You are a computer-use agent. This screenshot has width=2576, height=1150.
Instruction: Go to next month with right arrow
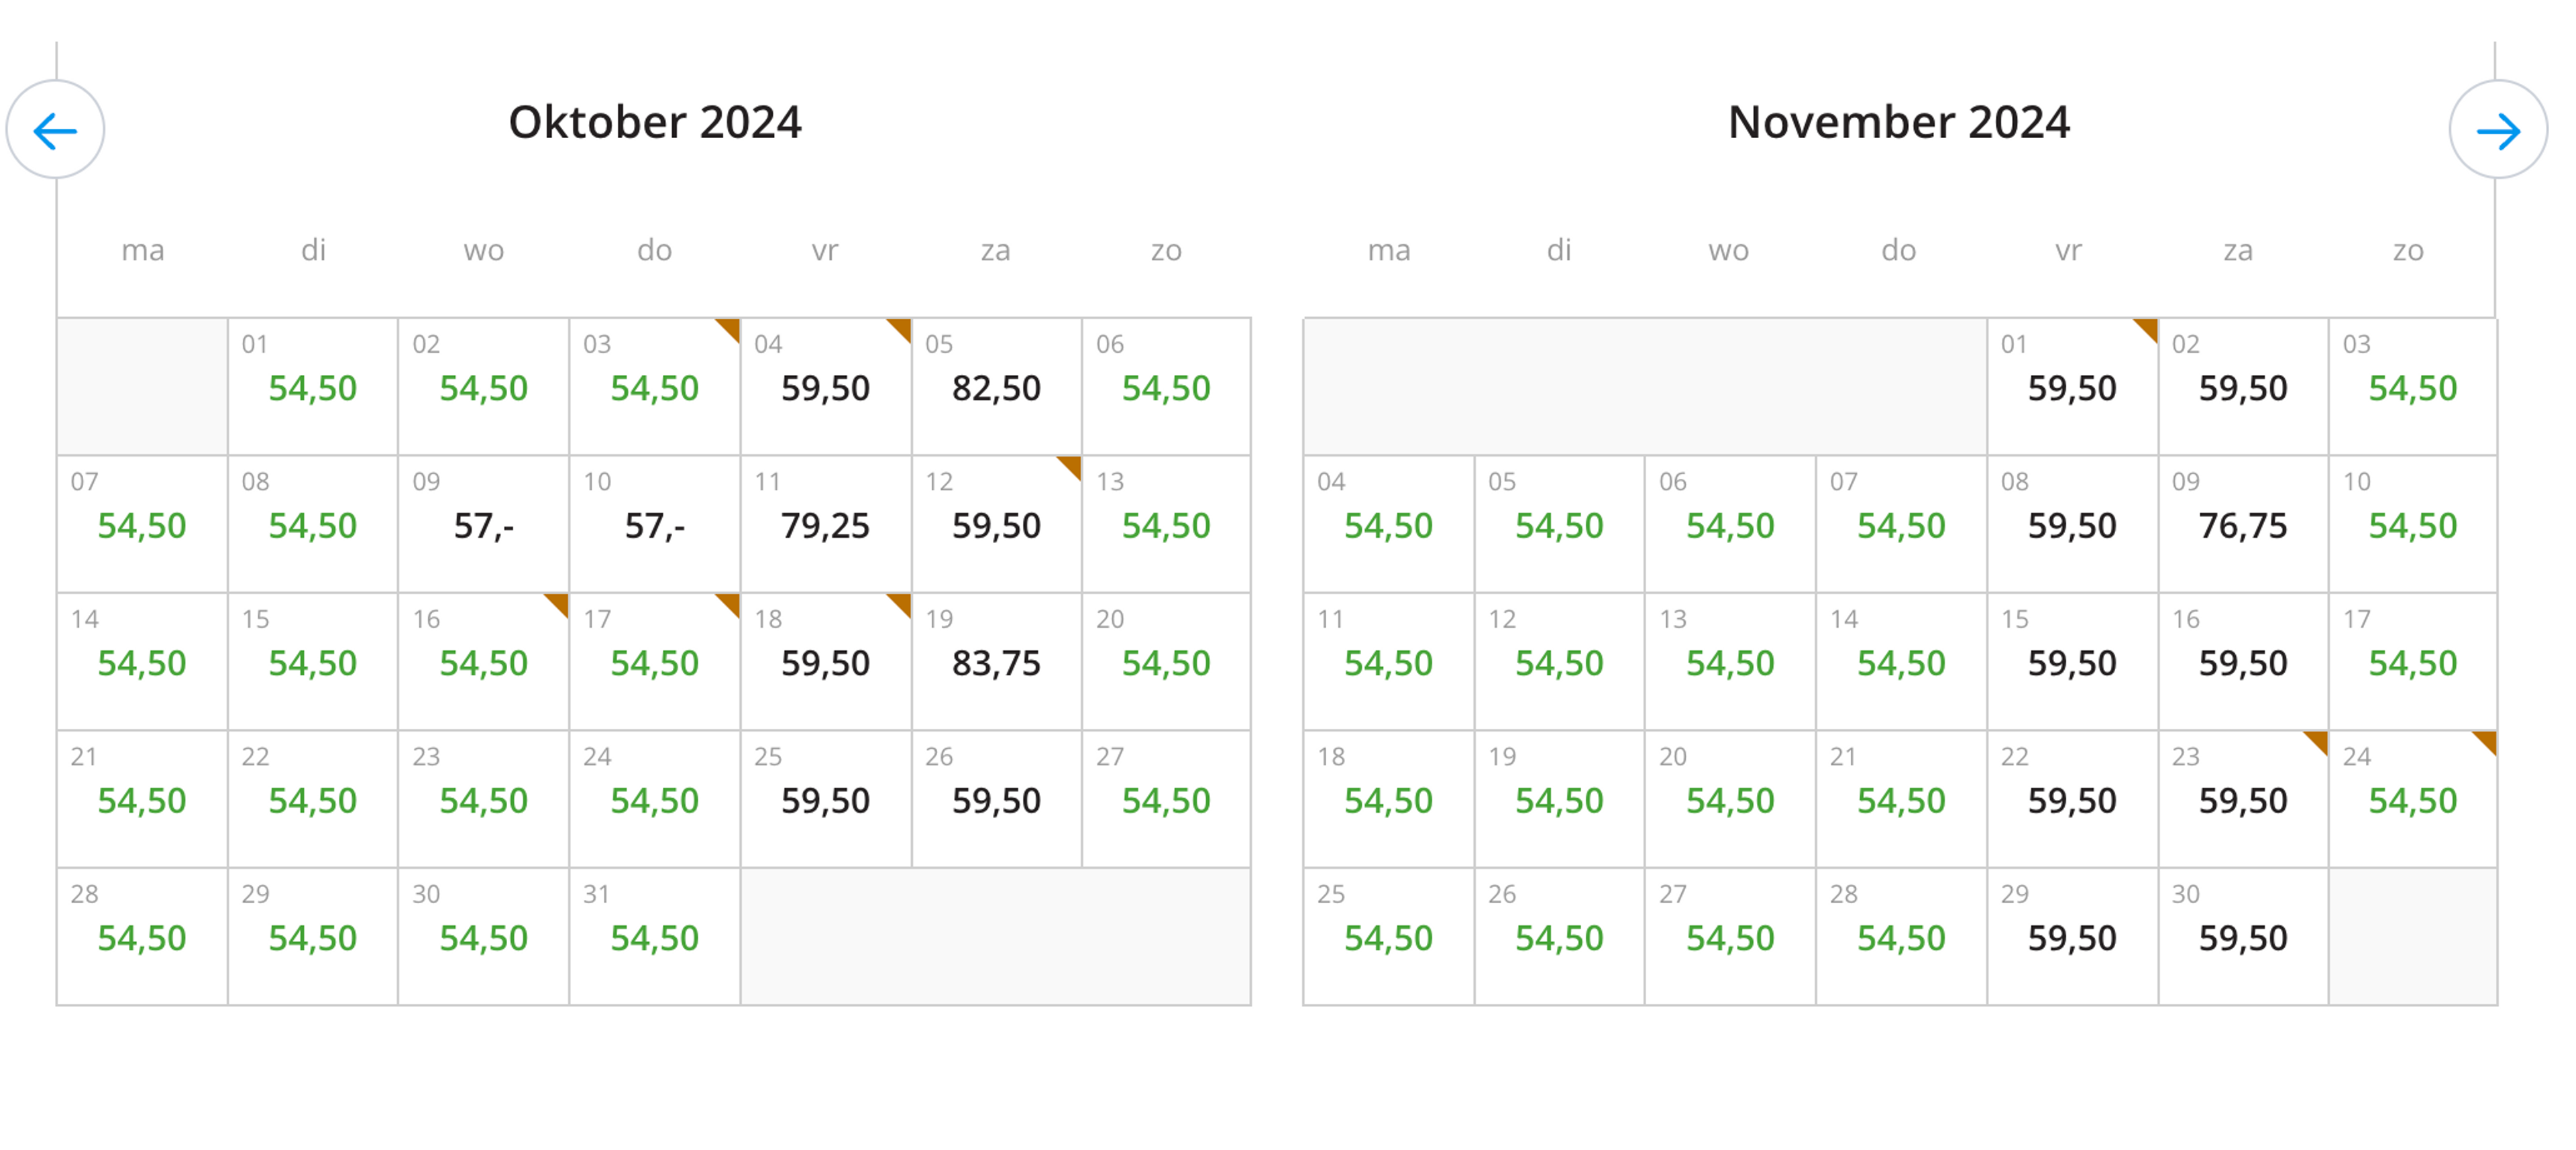coord(2498,130)
